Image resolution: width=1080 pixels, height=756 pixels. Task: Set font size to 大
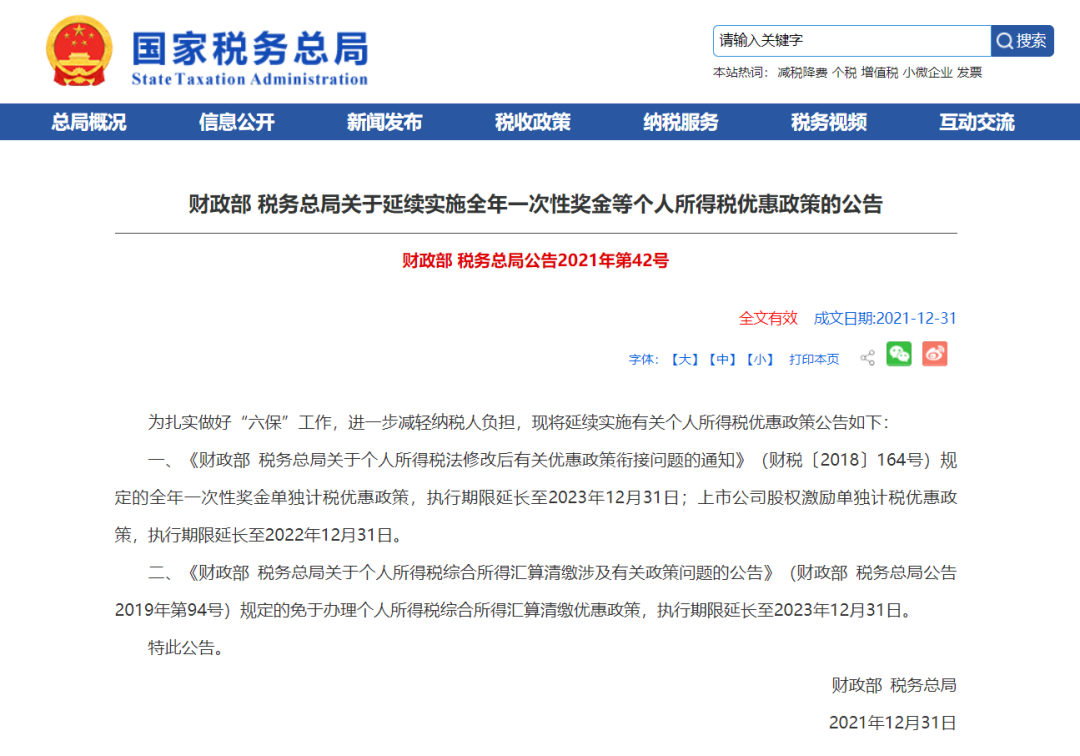pyautogui.click(x=685, y=359)
